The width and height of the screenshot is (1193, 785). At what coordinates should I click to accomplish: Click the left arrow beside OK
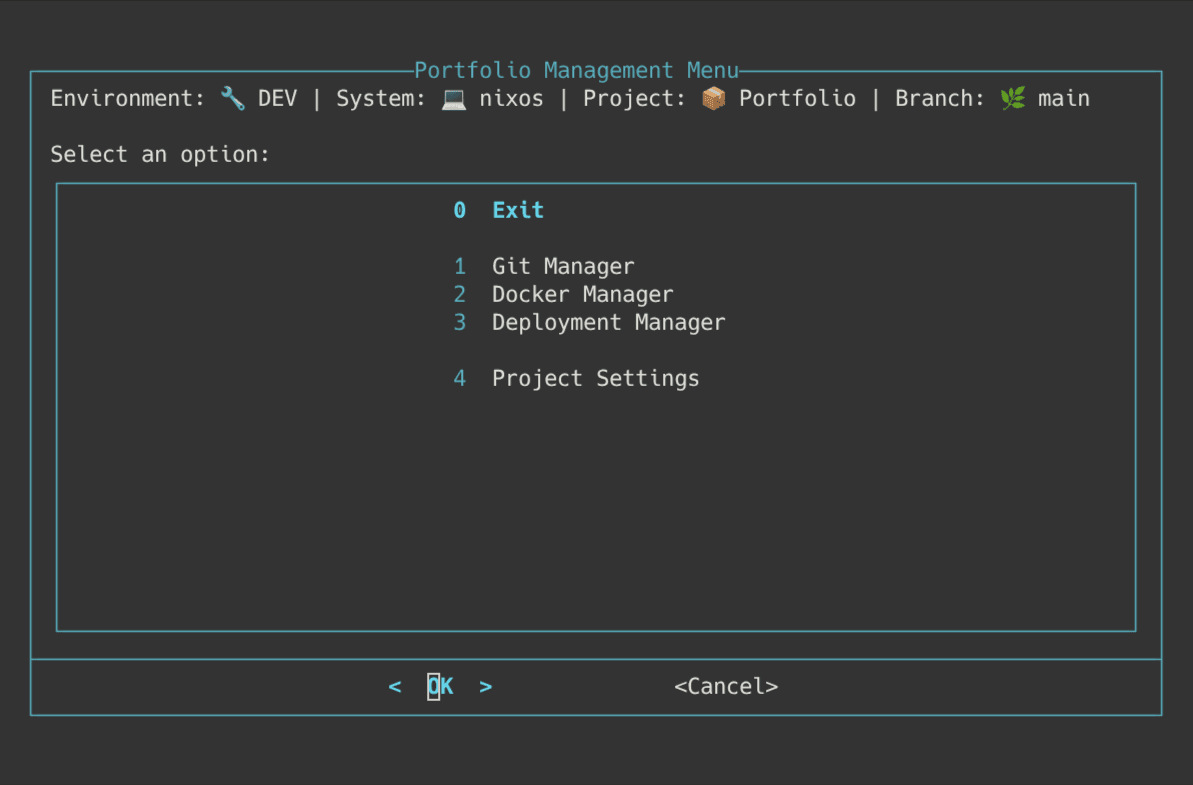point(394,686)
